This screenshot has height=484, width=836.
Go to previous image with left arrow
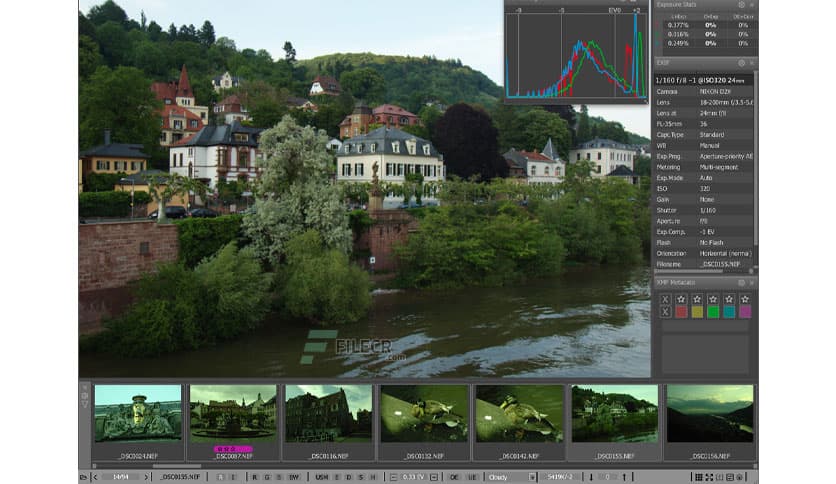tap(95, 477)
